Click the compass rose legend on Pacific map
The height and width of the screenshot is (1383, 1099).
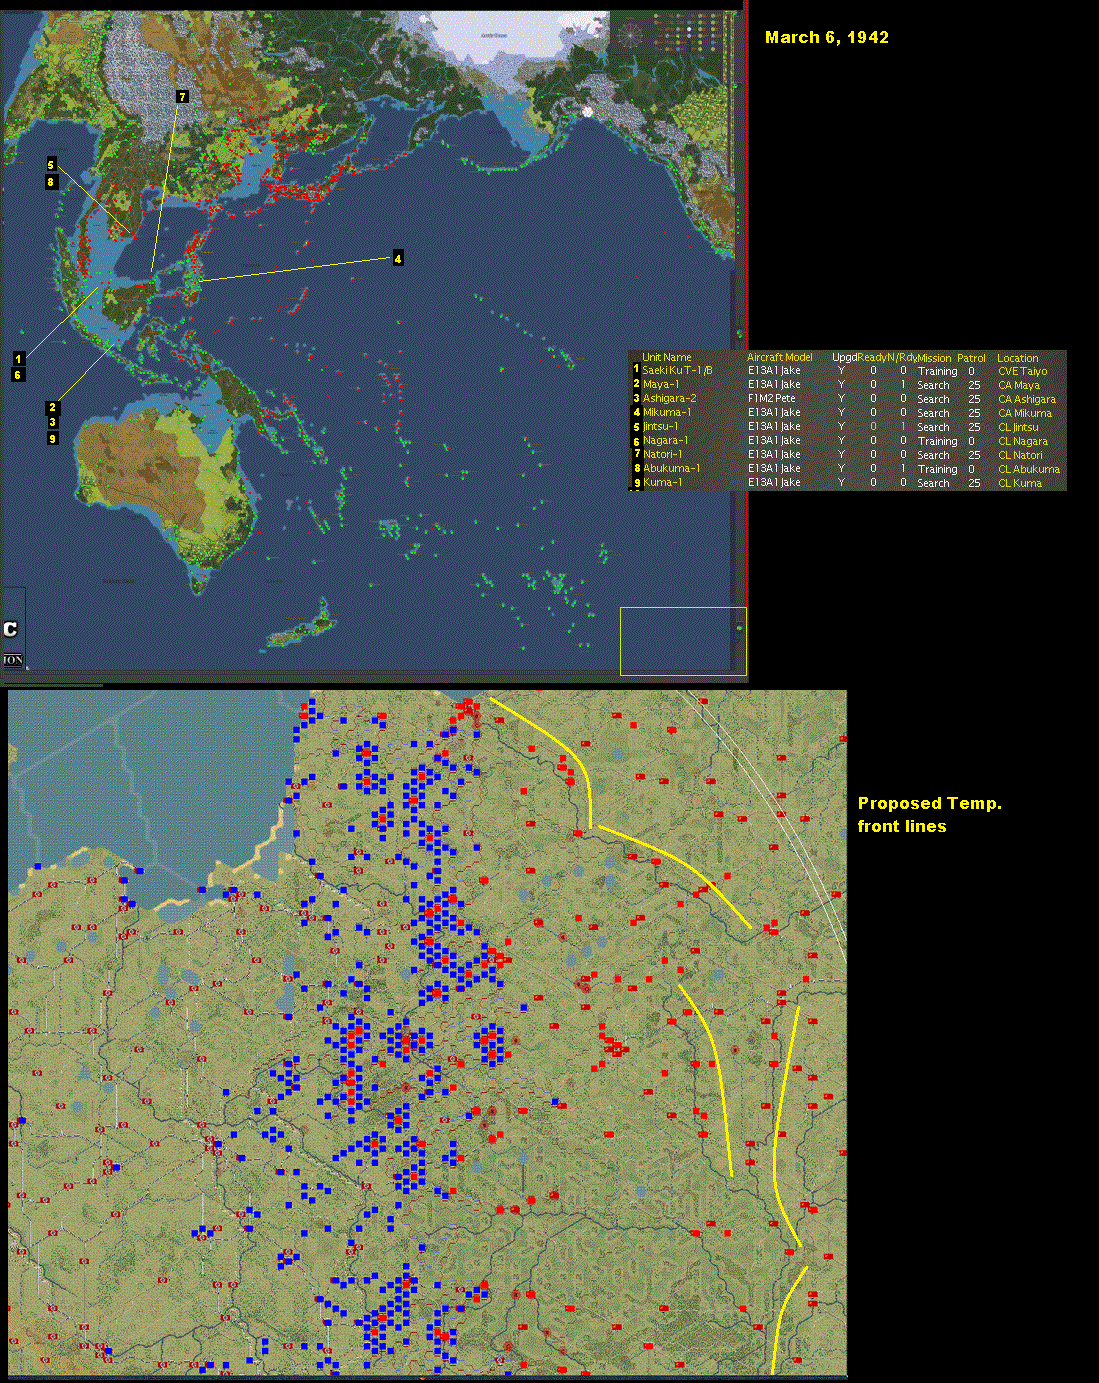630,35
